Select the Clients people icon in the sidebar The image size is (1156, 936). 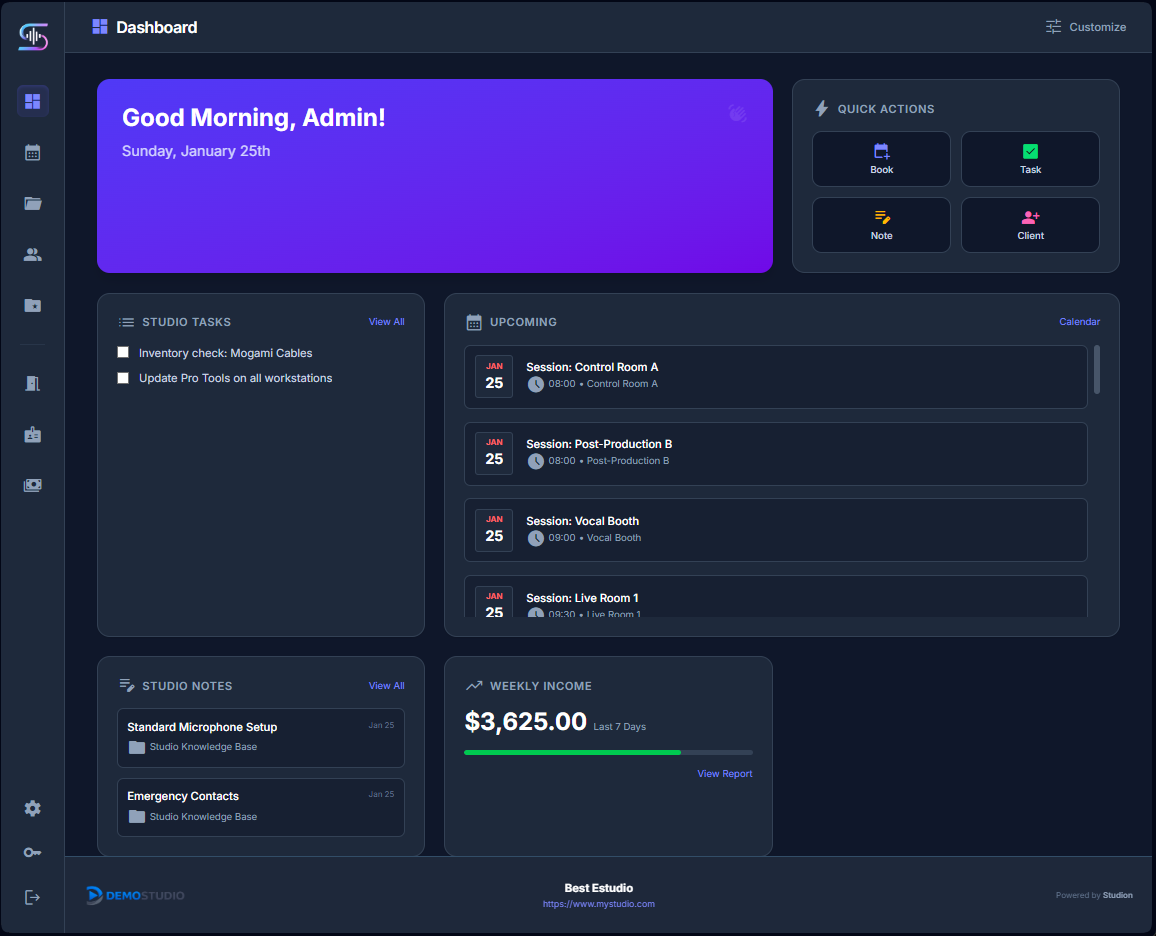point(32,254)
